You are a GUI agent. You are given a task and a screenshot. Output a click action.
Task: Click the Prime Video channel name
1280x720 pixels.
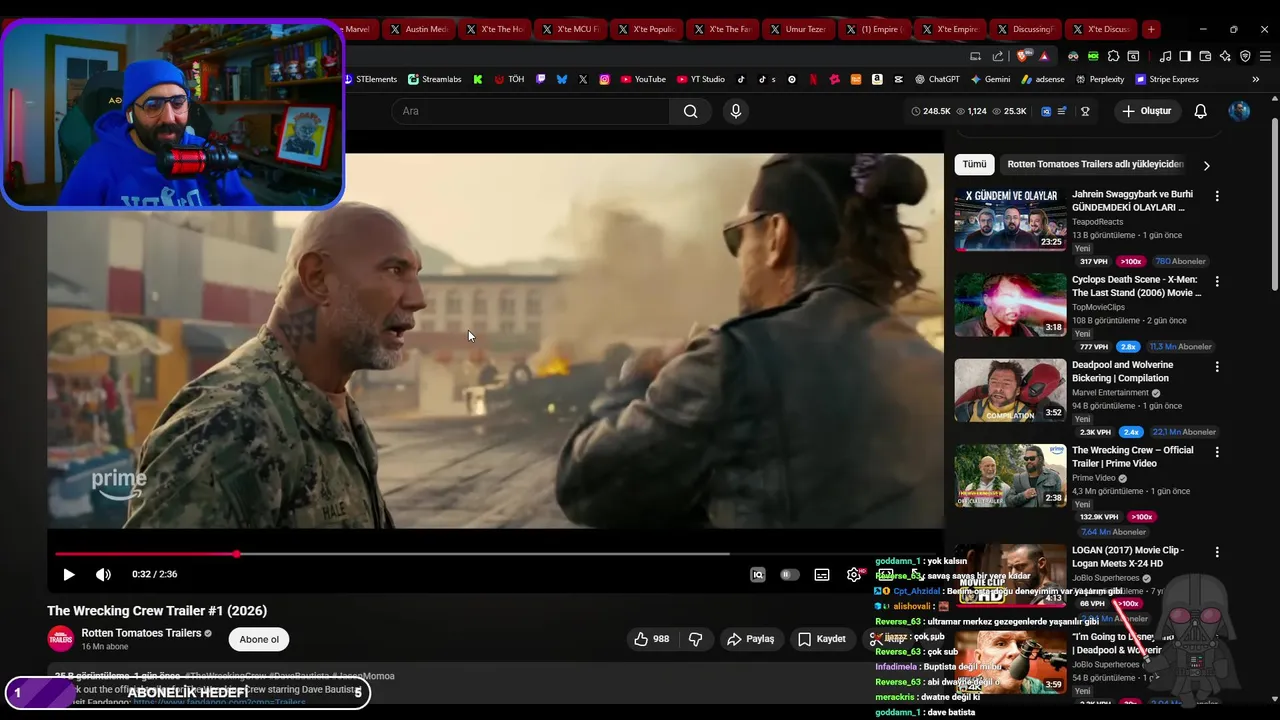tap(1094, 478)
